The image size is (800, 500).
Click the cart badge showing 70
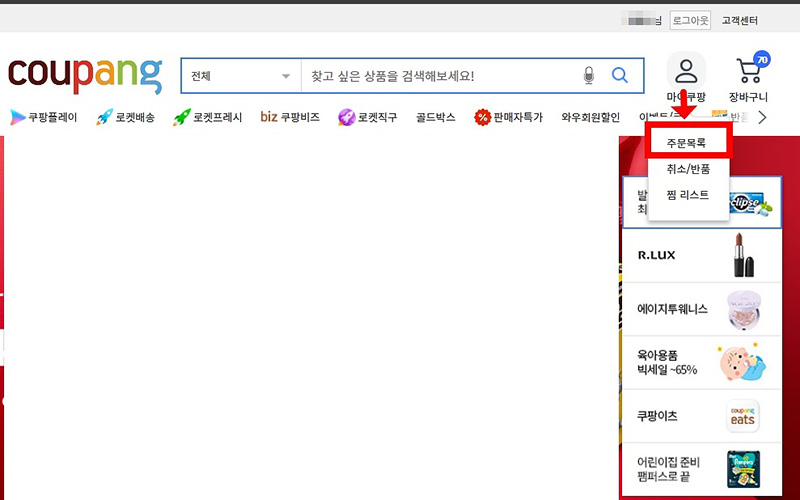click(762, 60)
